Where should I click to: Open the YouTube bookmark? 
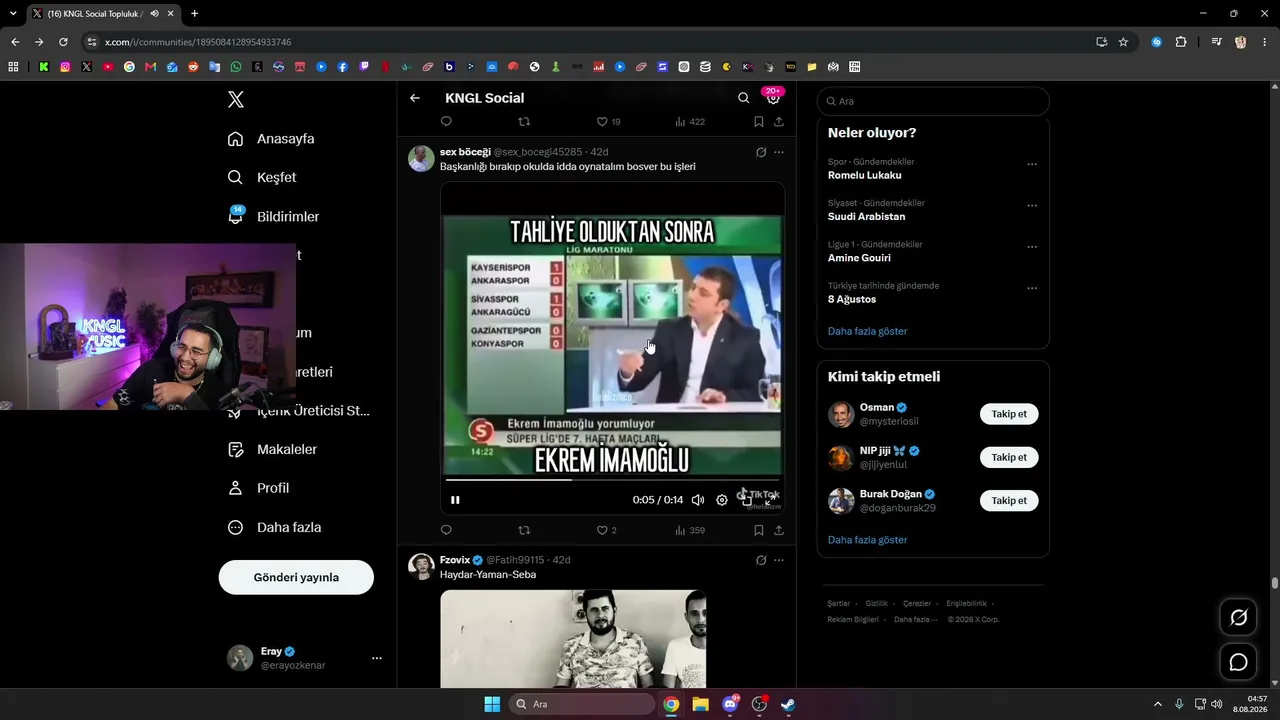point(108,67)
